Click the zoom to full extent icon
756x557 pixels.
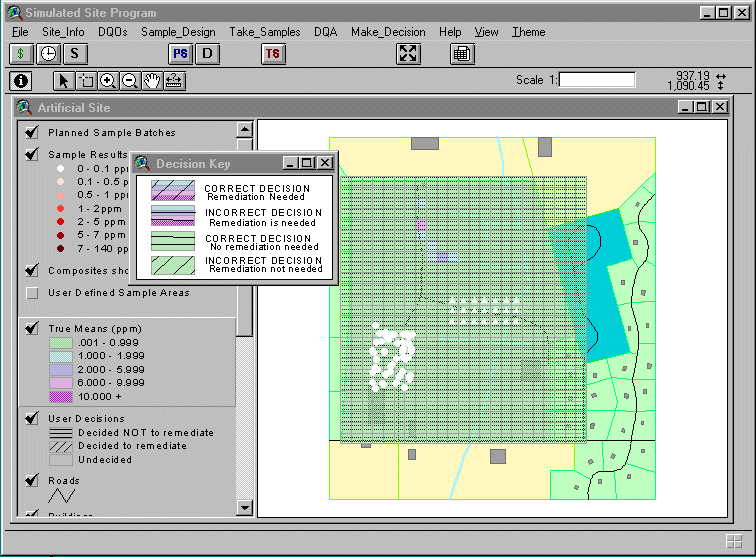tap(407, 54)
